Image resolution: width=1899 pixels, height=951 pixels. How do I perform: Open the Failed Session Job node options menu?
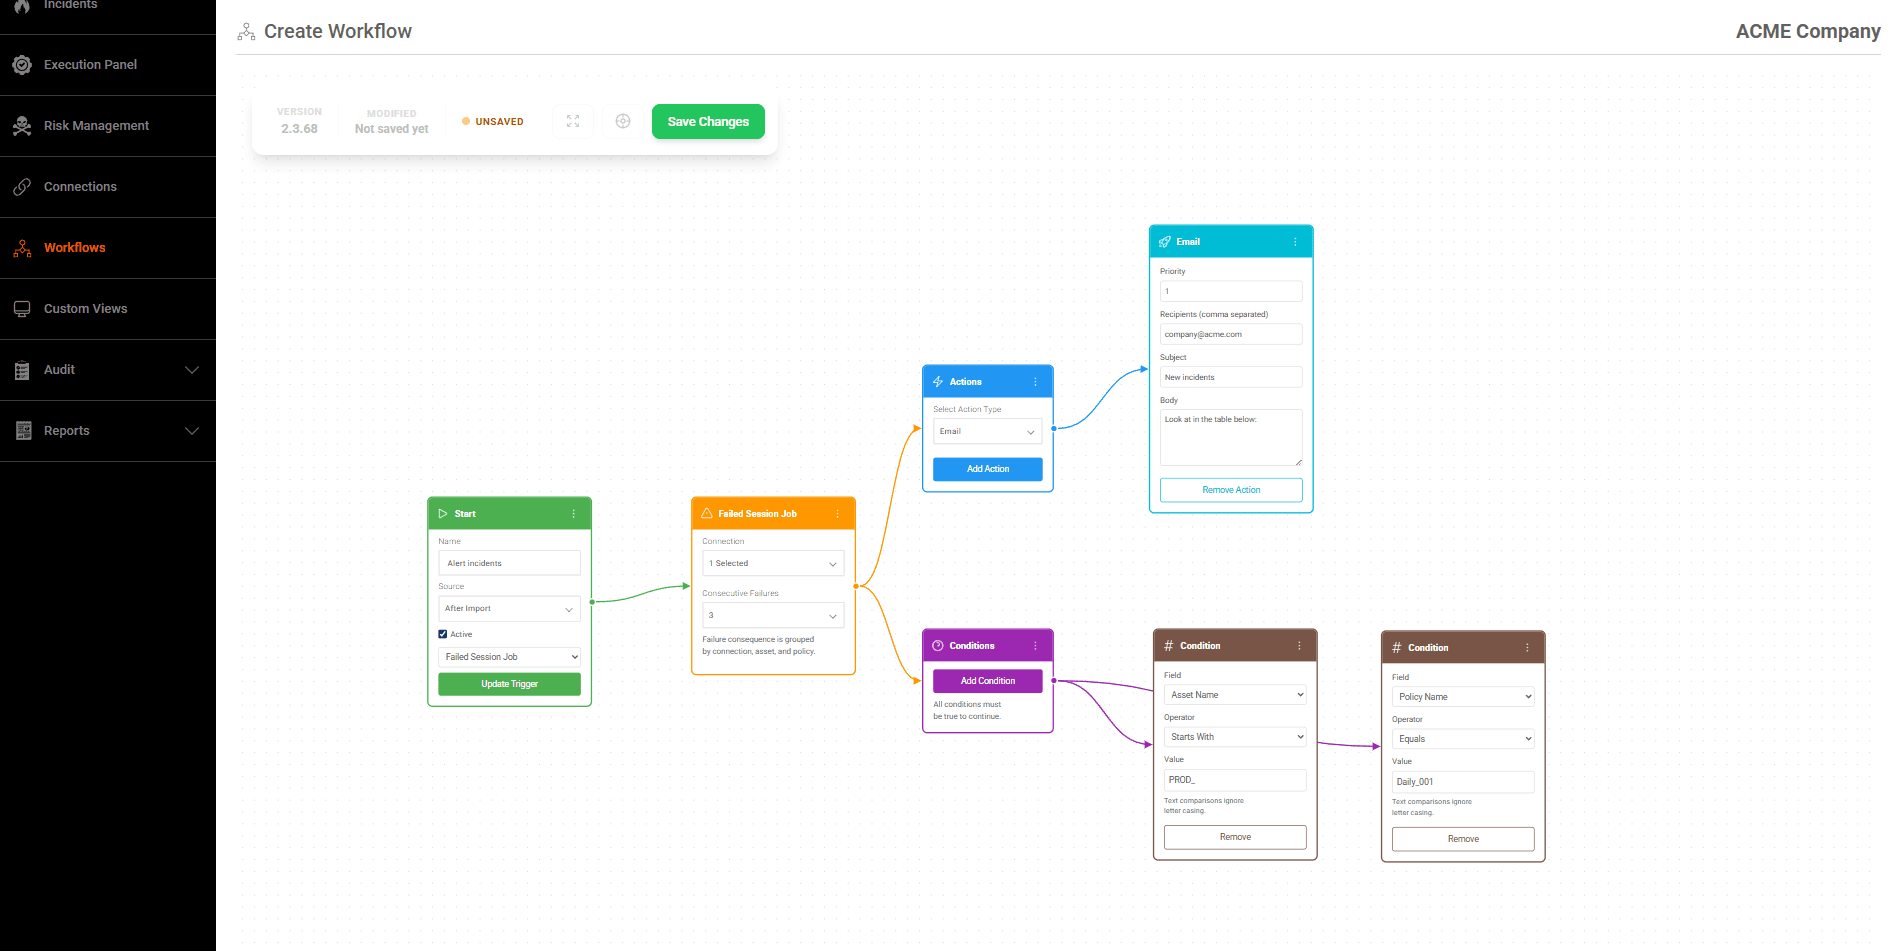click(x=840, y=513)
